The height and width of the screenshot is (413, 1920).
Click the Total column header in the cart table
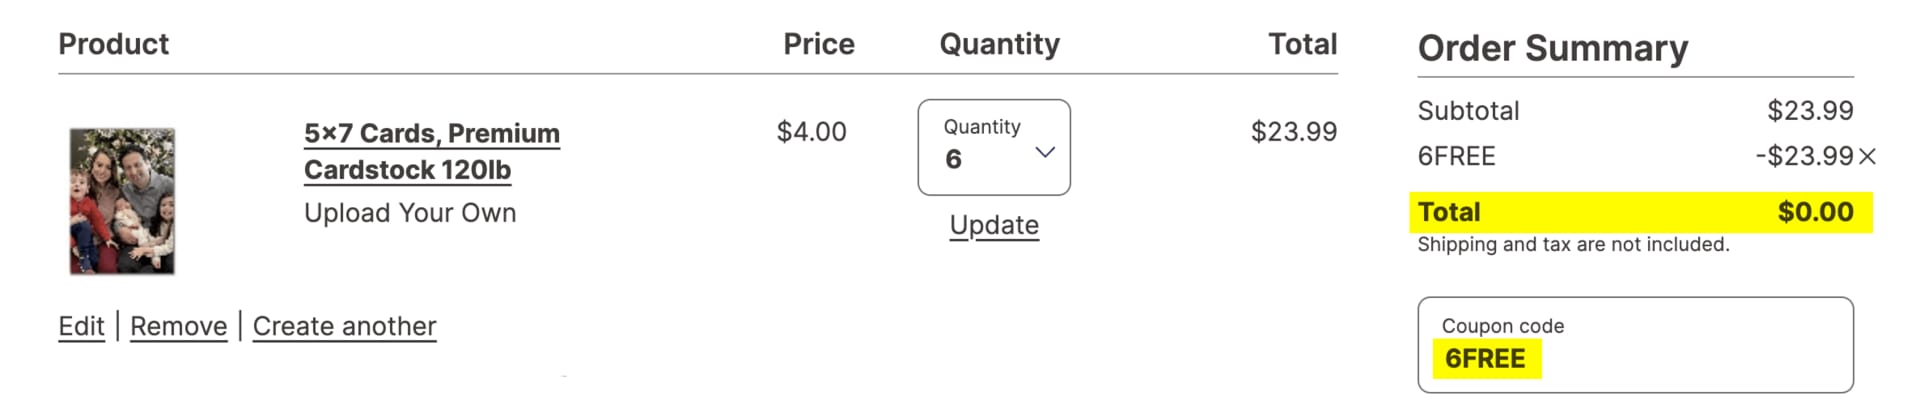point(1302,44)
